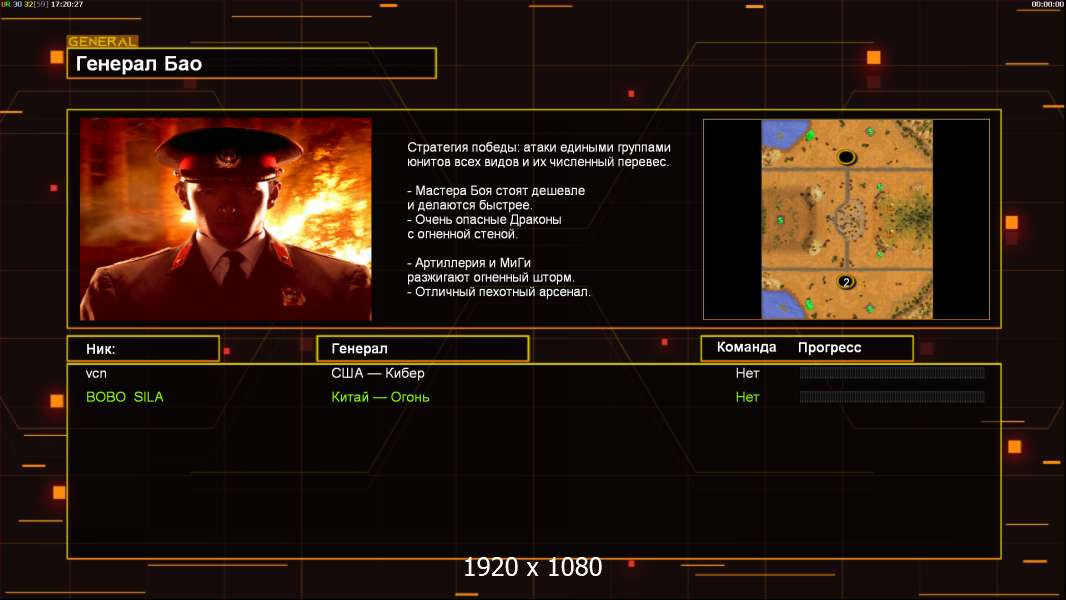Image resolution: width=1066 pixels, height=600 pixels.
Task: Click loading progress bar for BOBO SILA
Action: [892, 396]
